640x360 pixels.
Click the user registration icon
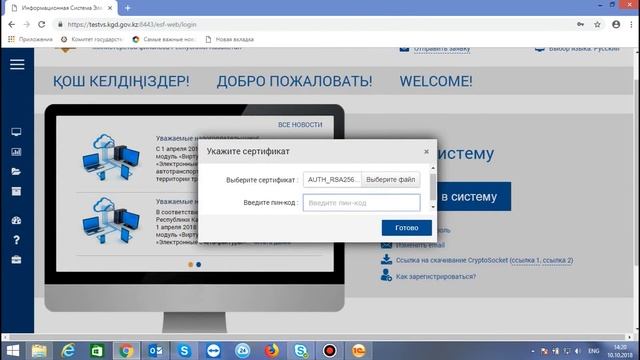click(386, 275)
